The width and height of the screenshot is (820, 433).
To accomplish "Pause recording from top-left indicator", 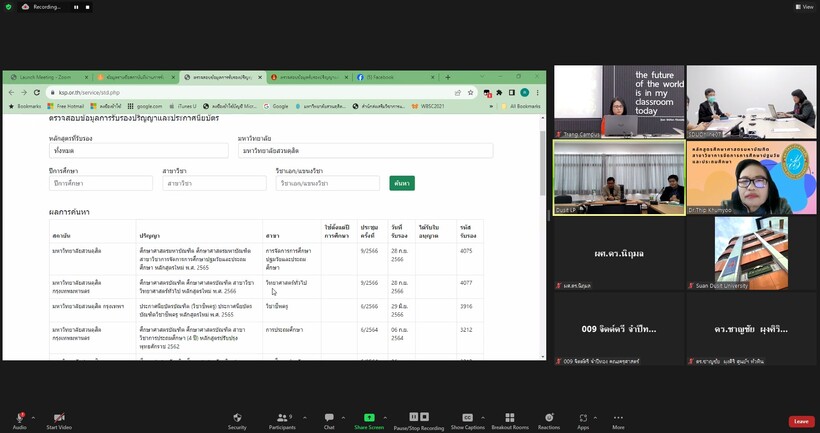I will (76, 7).
